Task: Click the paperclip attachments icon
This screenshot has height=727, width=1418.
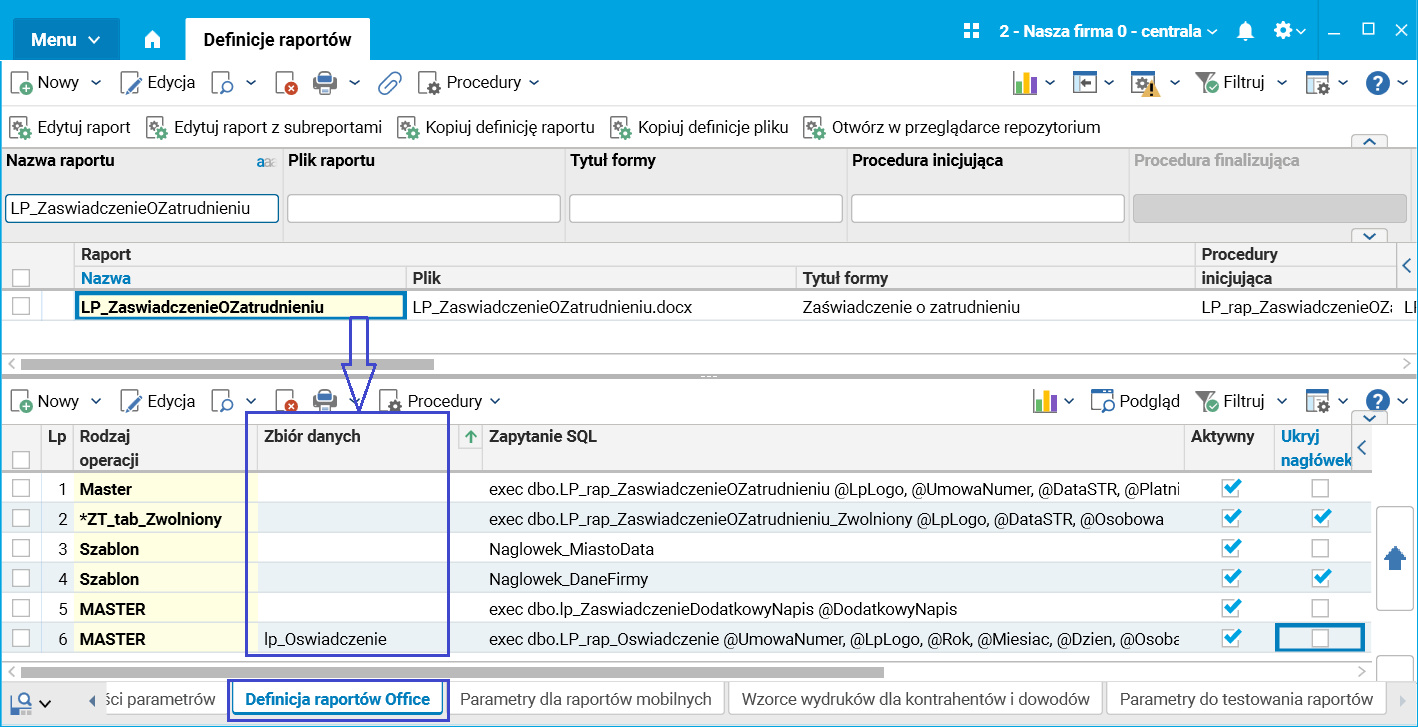Action: 389,83
